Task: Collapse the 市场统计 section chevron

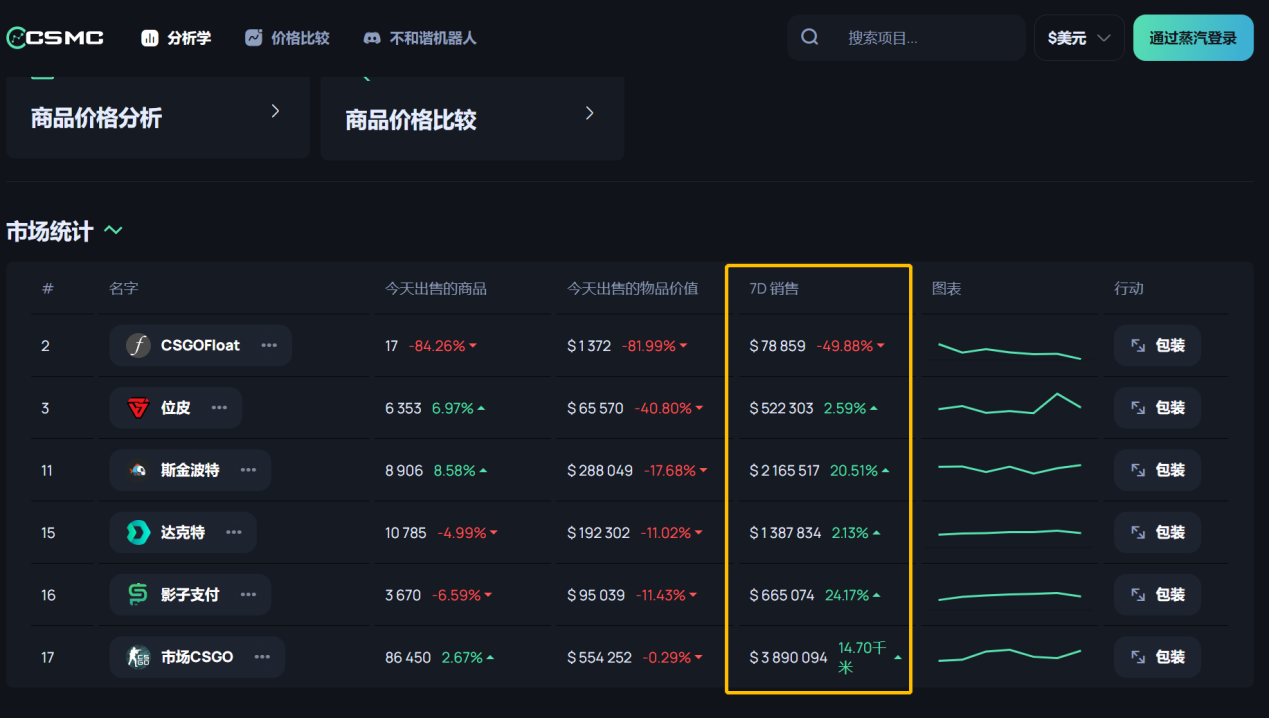Action: 114,231
